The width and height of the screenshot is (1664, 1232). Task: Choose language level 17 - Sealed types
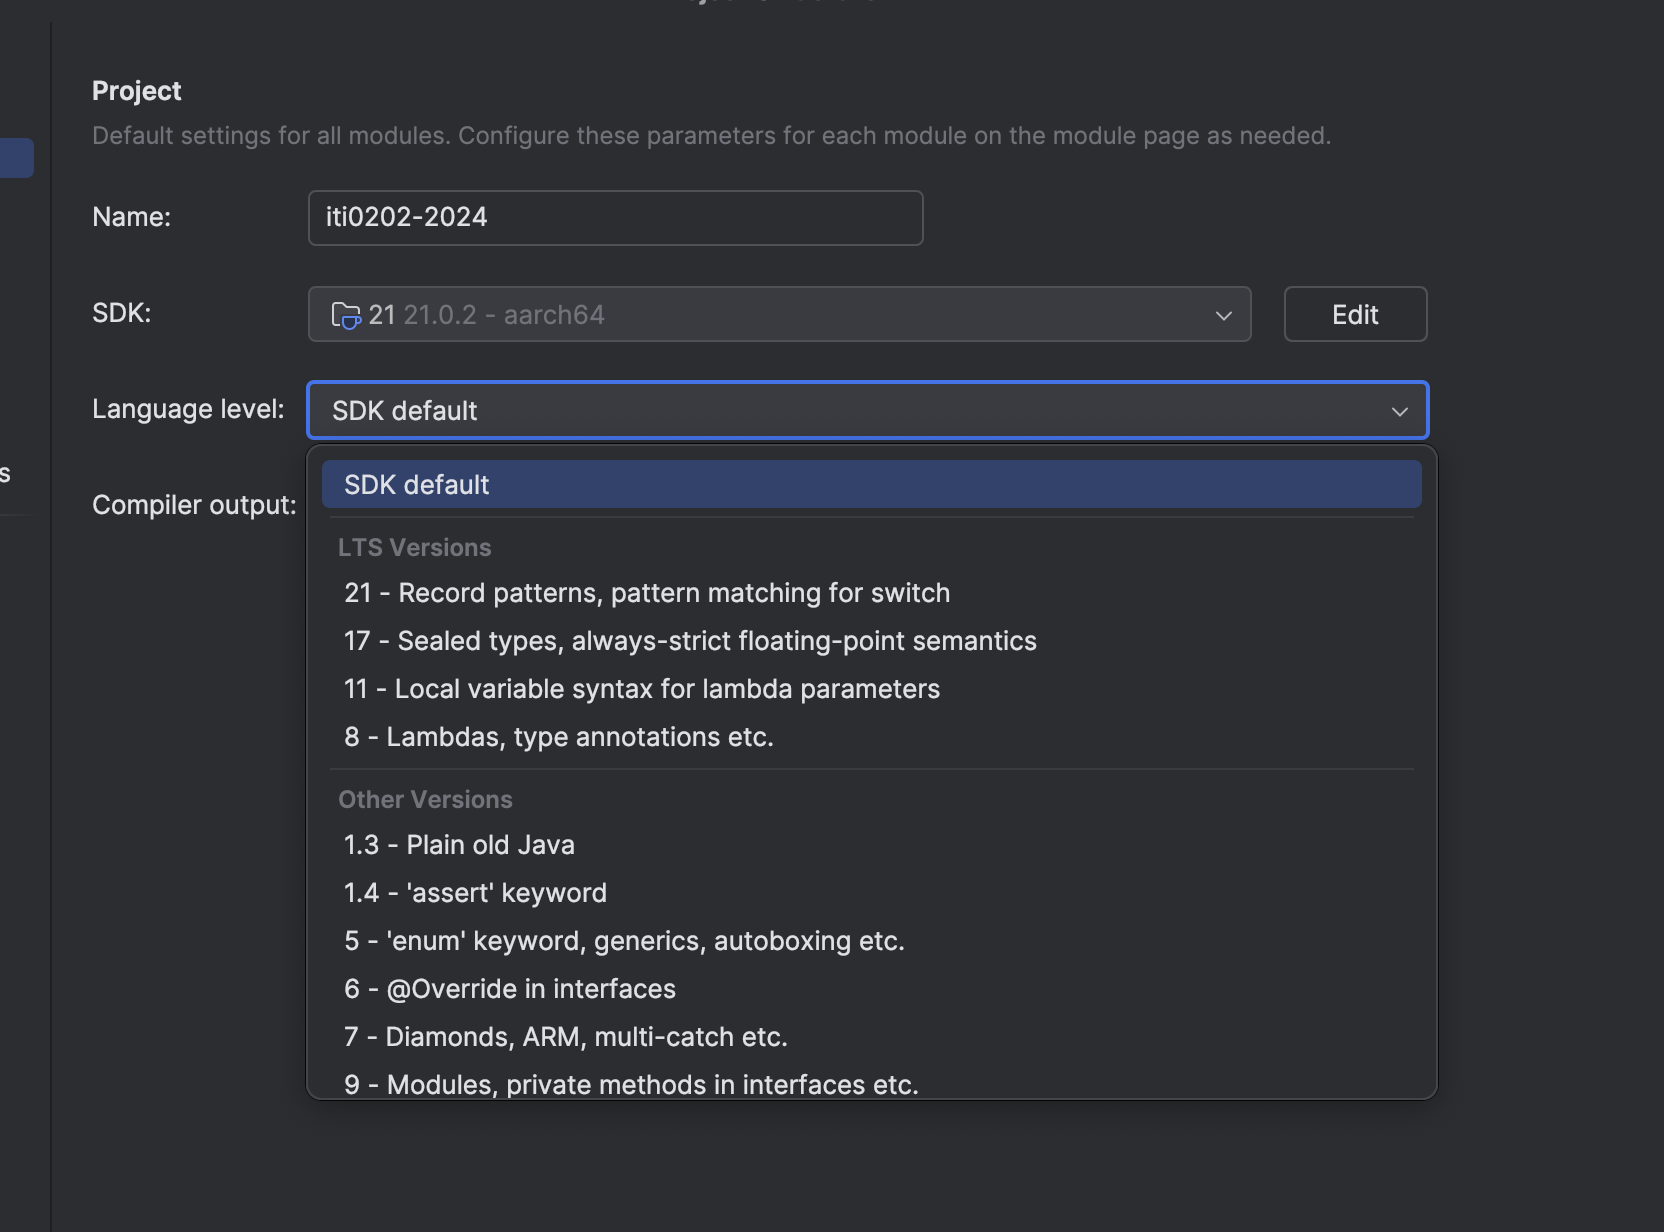(x=871, y=641)
